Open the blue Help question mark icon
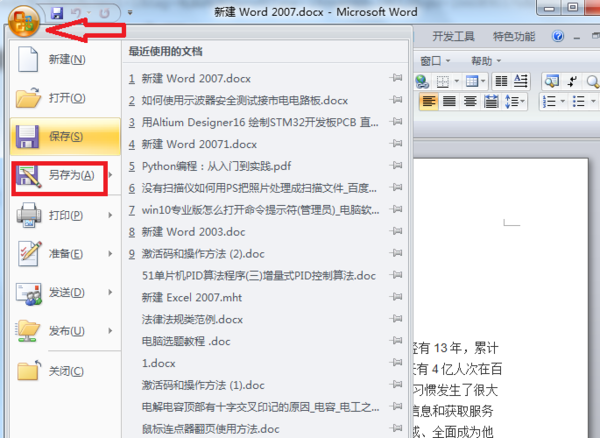 click(x=558, y=36)
